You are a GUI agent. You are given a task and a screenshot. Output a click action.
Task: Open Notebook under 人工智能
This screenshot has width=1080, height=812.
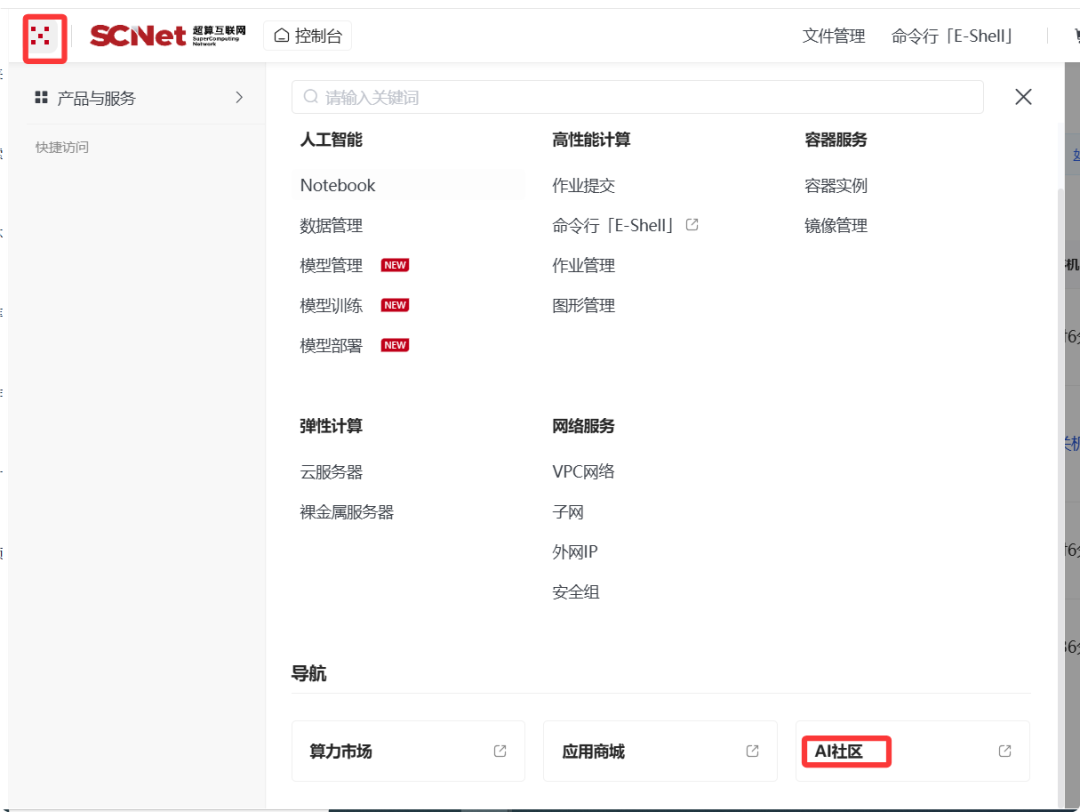tap(338, 185)
